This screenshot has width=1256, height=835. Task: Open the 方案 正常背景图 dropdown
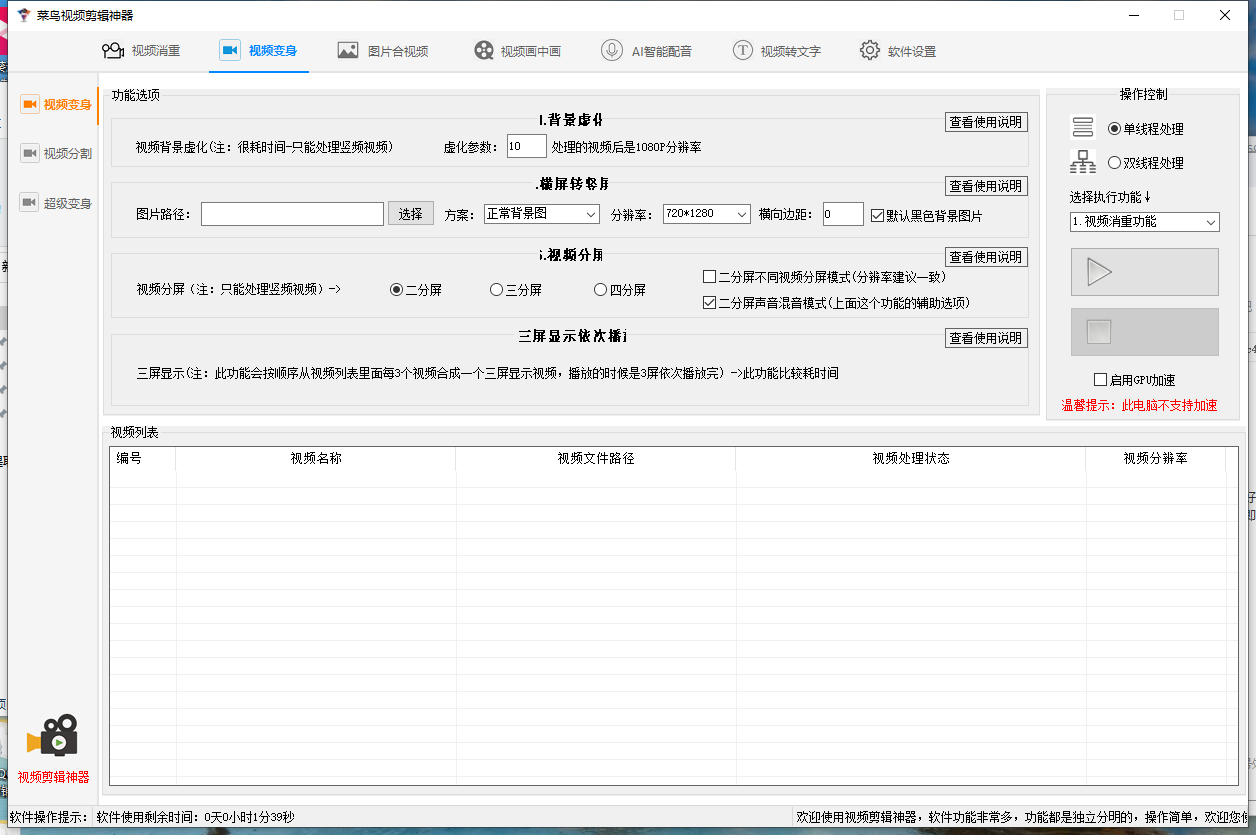pos(541,214)
